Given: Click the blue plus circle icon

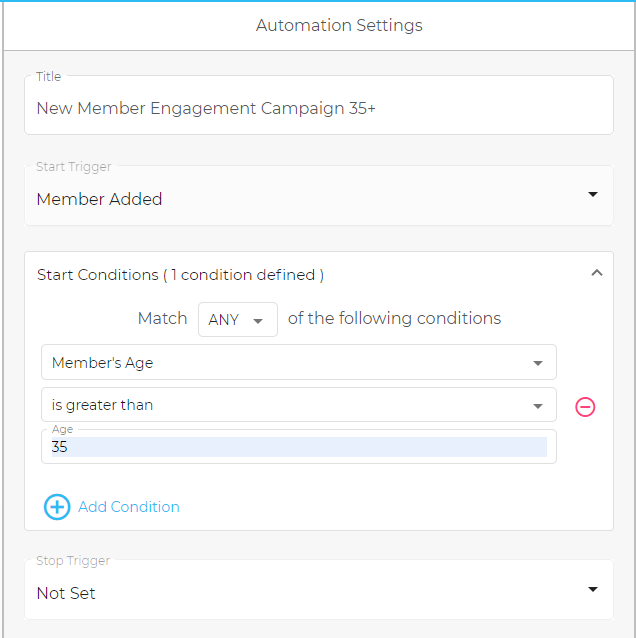Looking at the screenshot, I should 57,507.
